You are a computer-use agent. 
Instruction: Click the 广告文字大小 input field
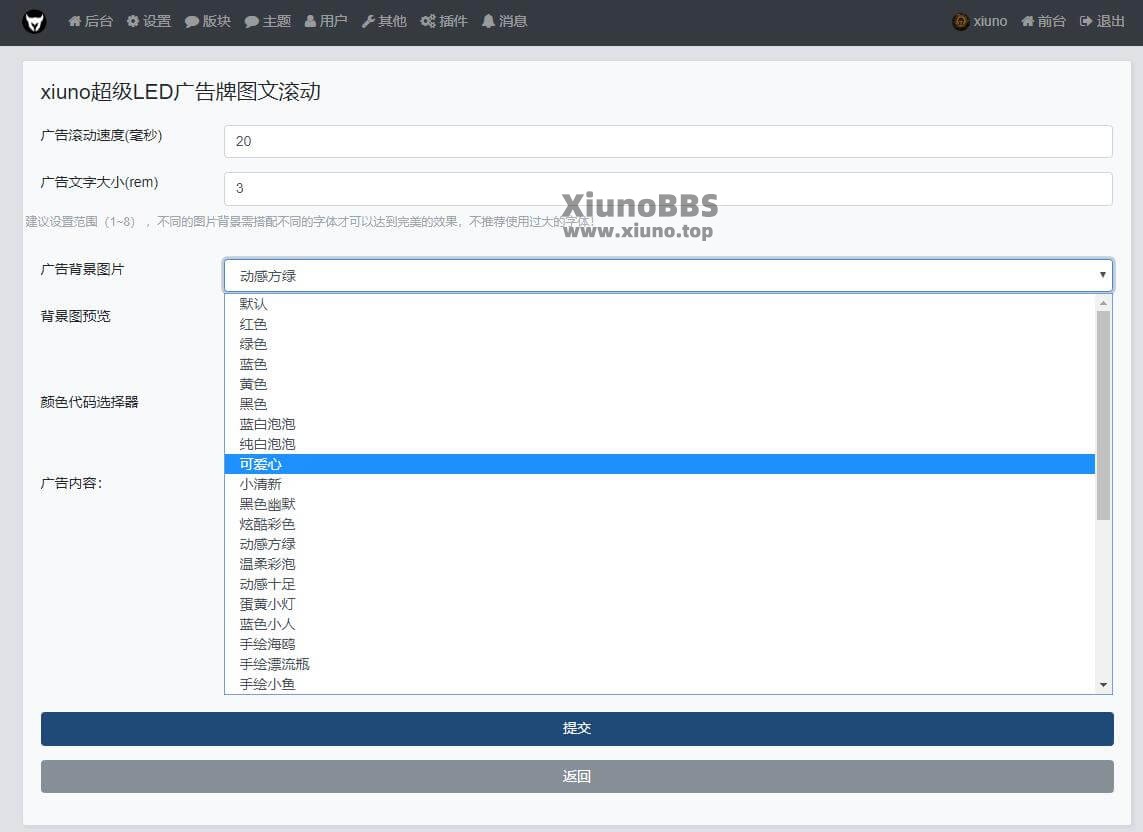point(668,188)
